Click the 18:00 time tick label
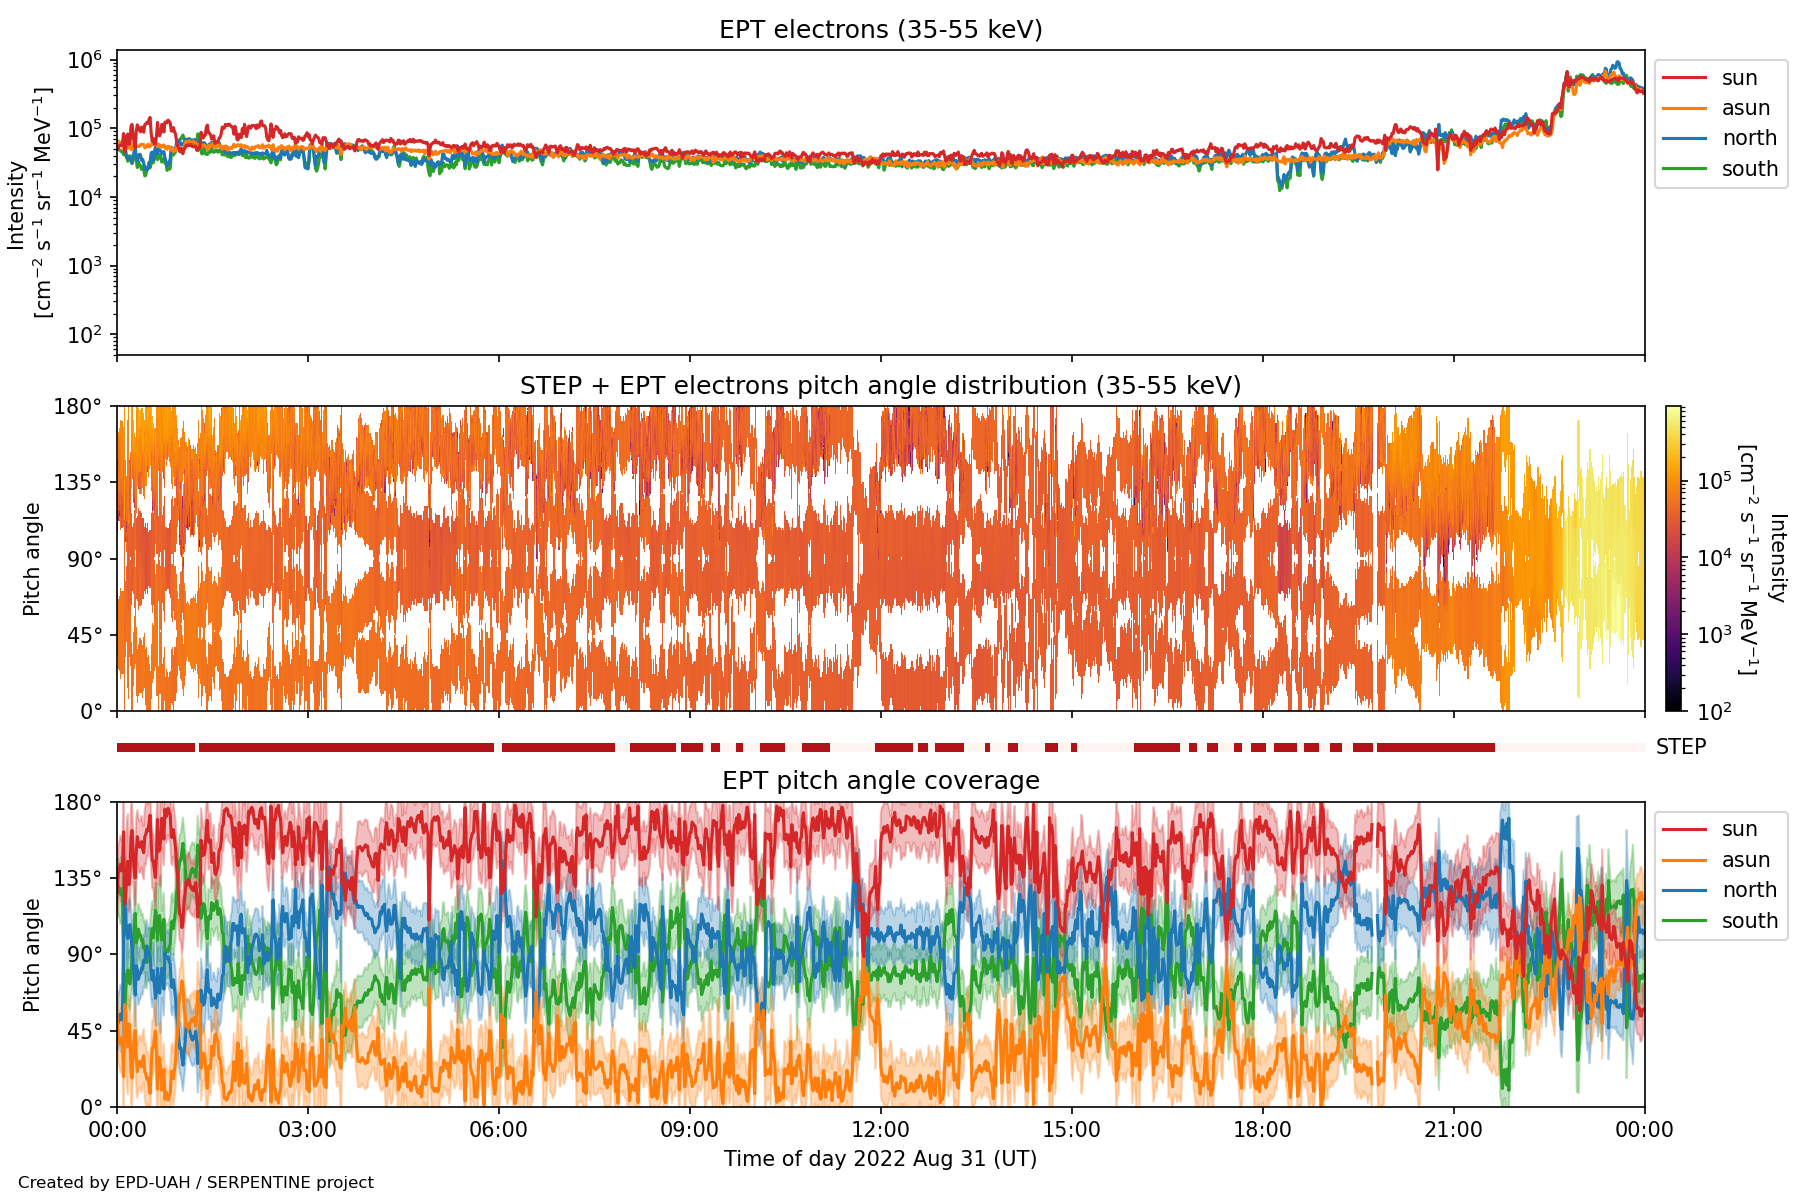Viewport: 1800px width, 1200px height. [x=1262, y=1130]
